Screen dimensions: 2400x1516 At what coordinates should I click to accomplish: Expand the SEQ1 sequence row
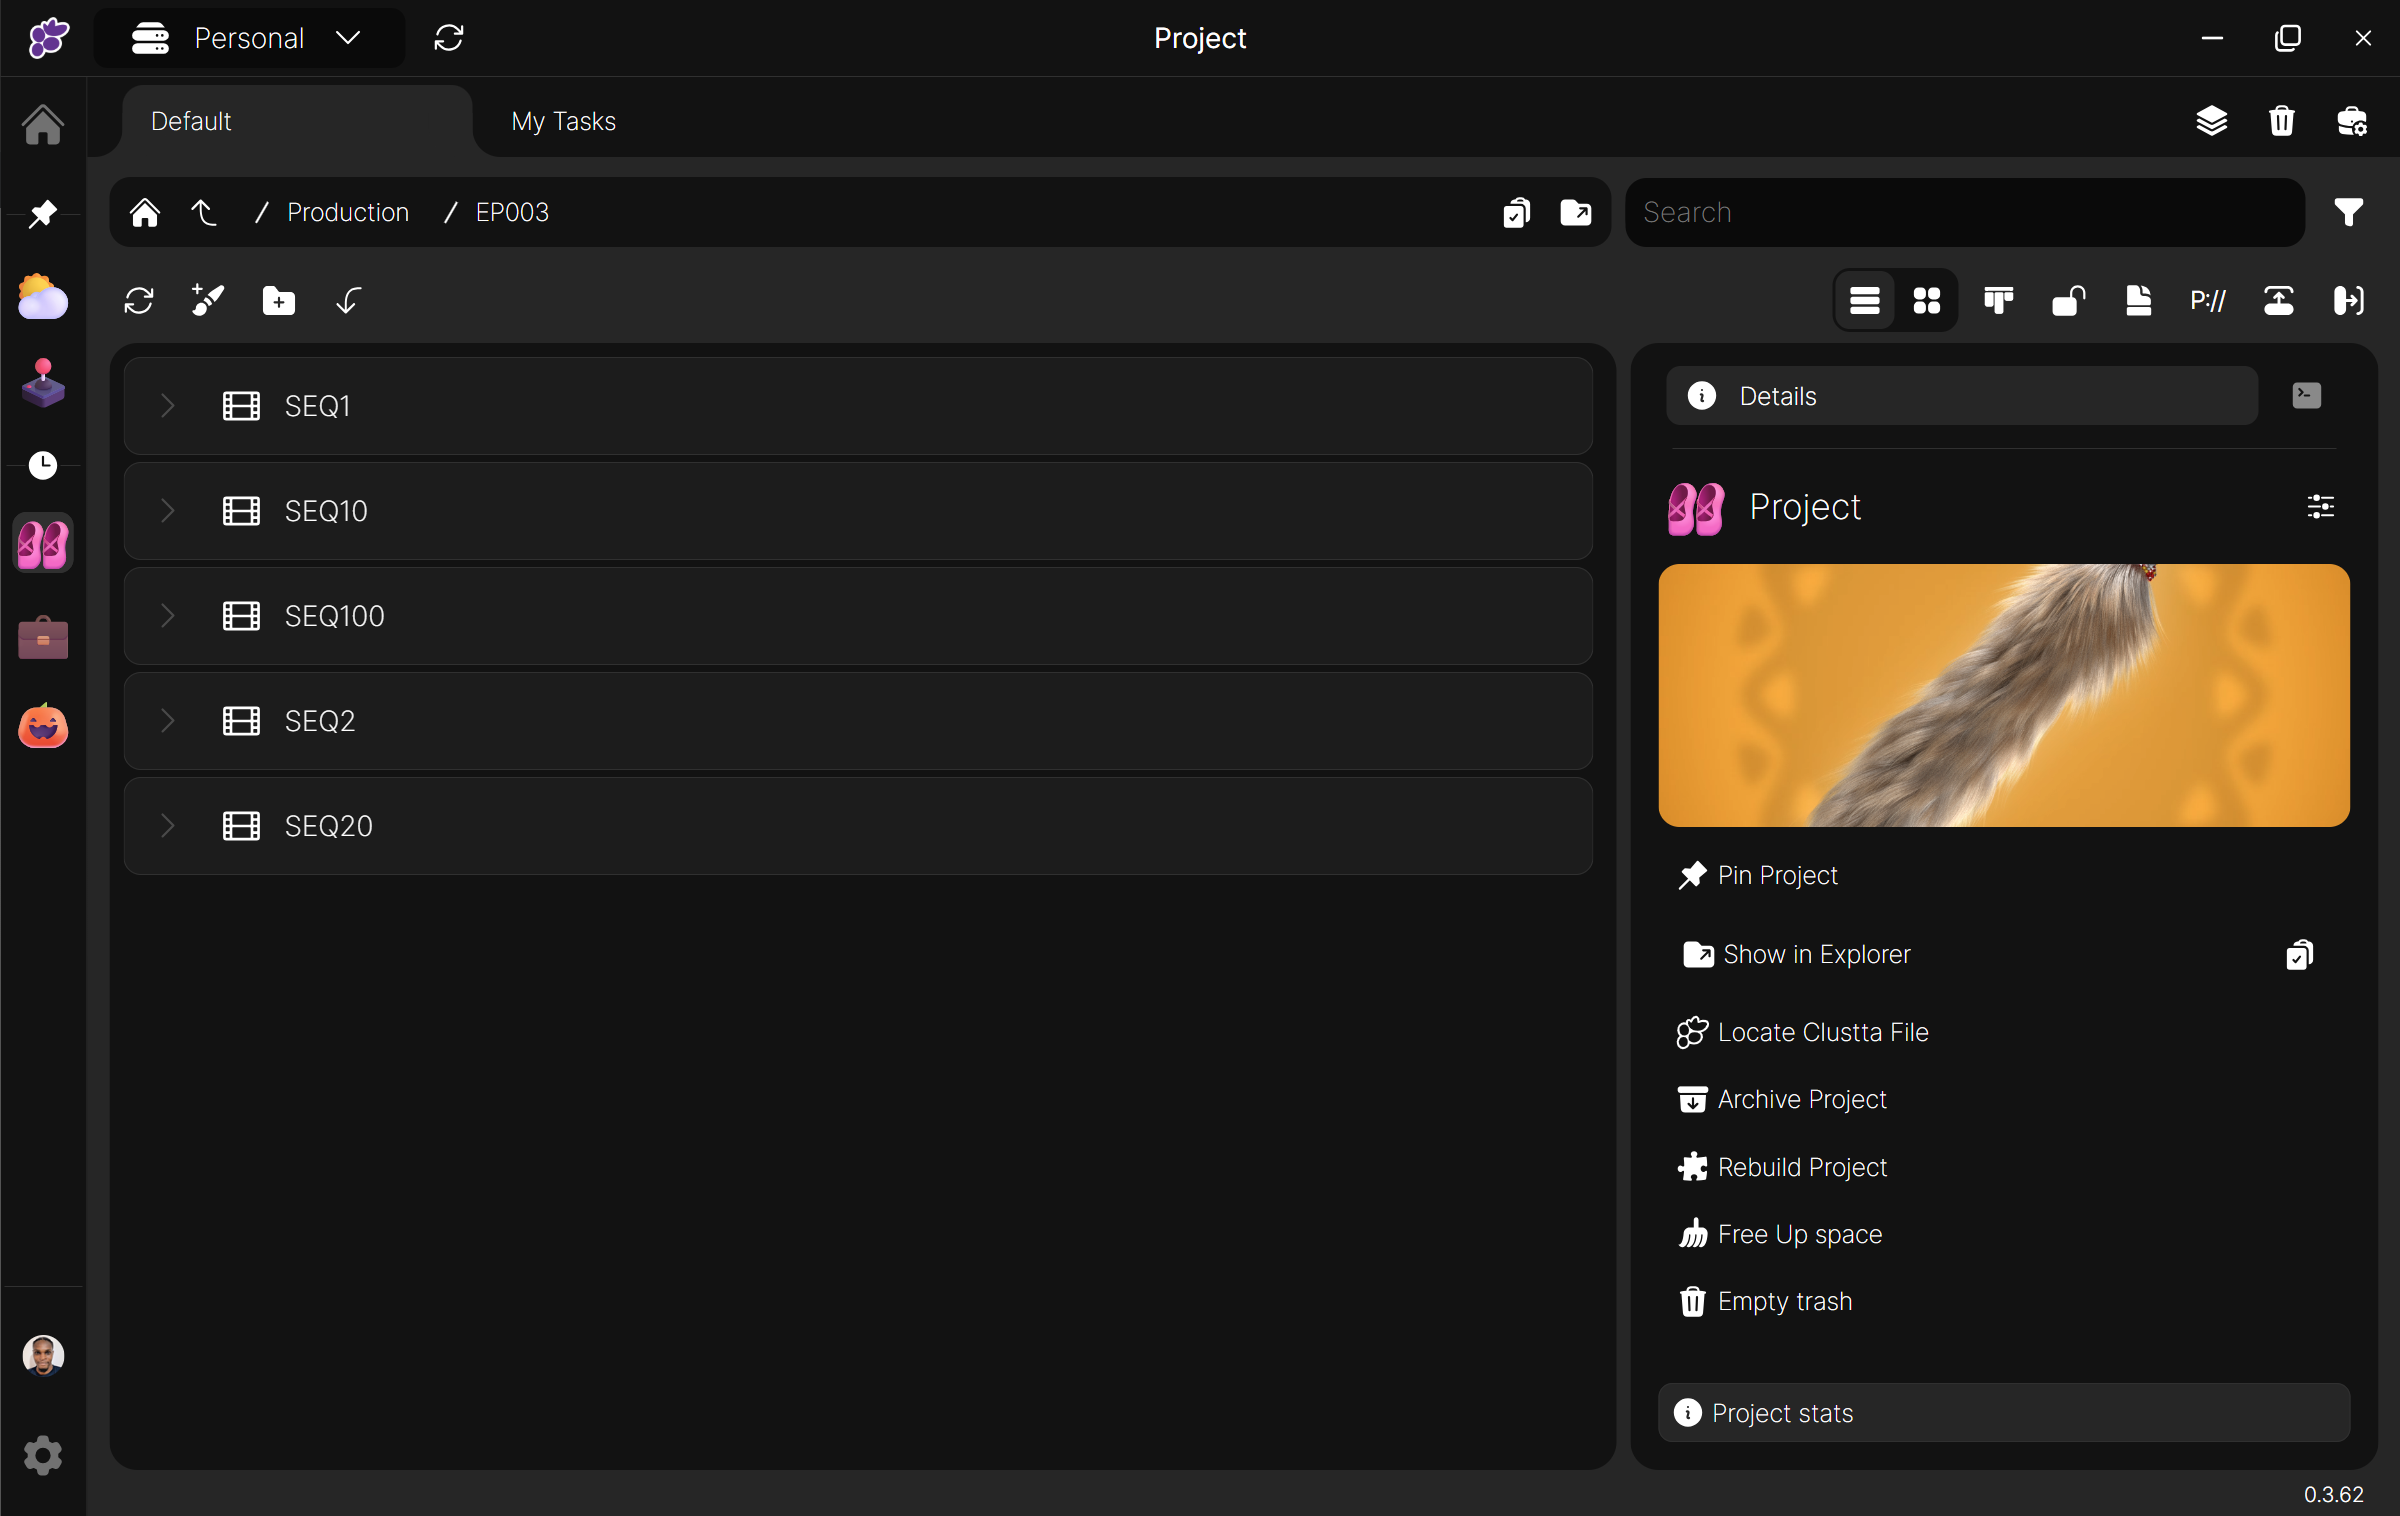pyautogui.click(x=168, y=406)
